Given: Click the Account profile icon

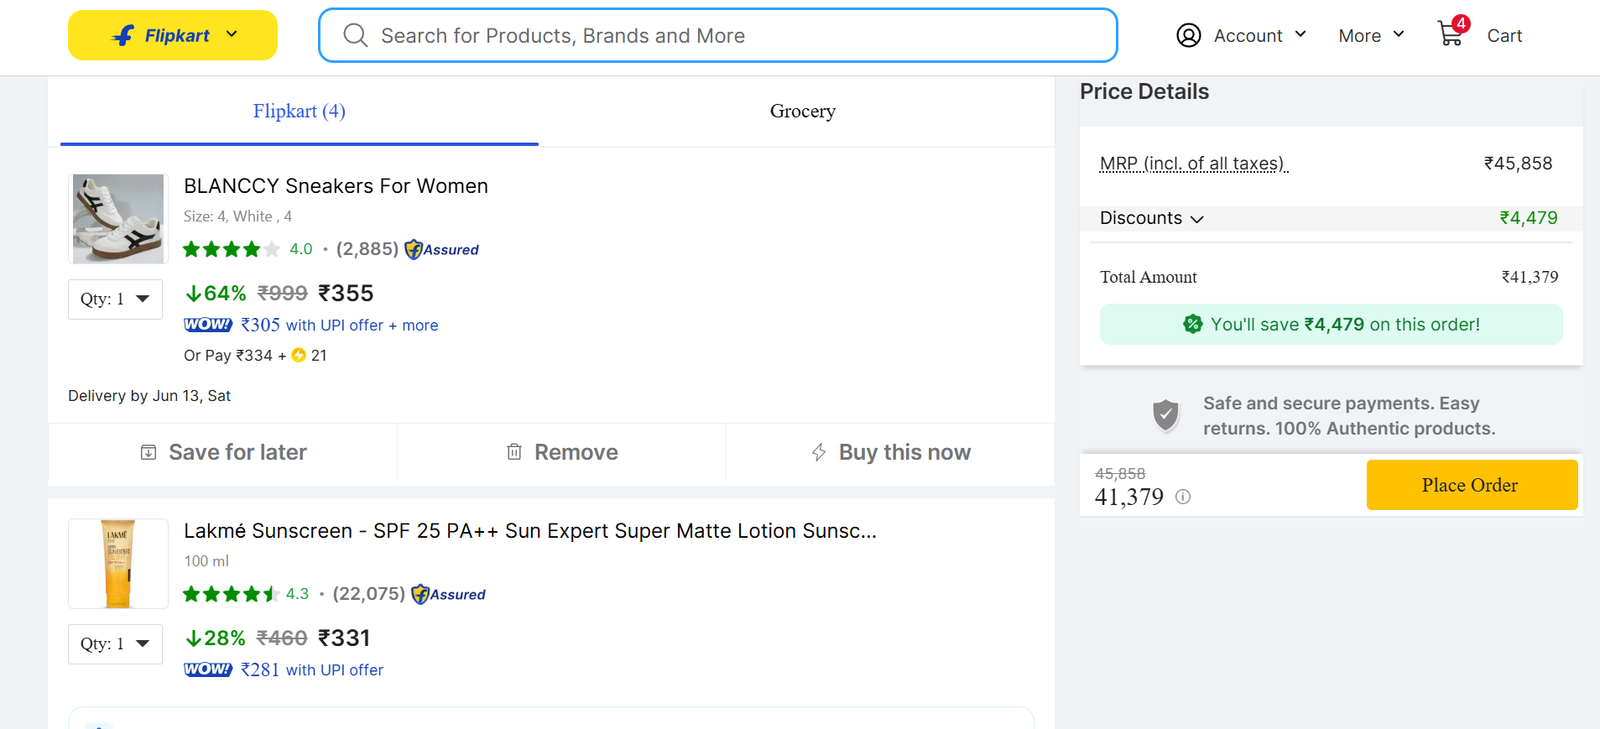Looking at the screenshot, I should 1188,36.
